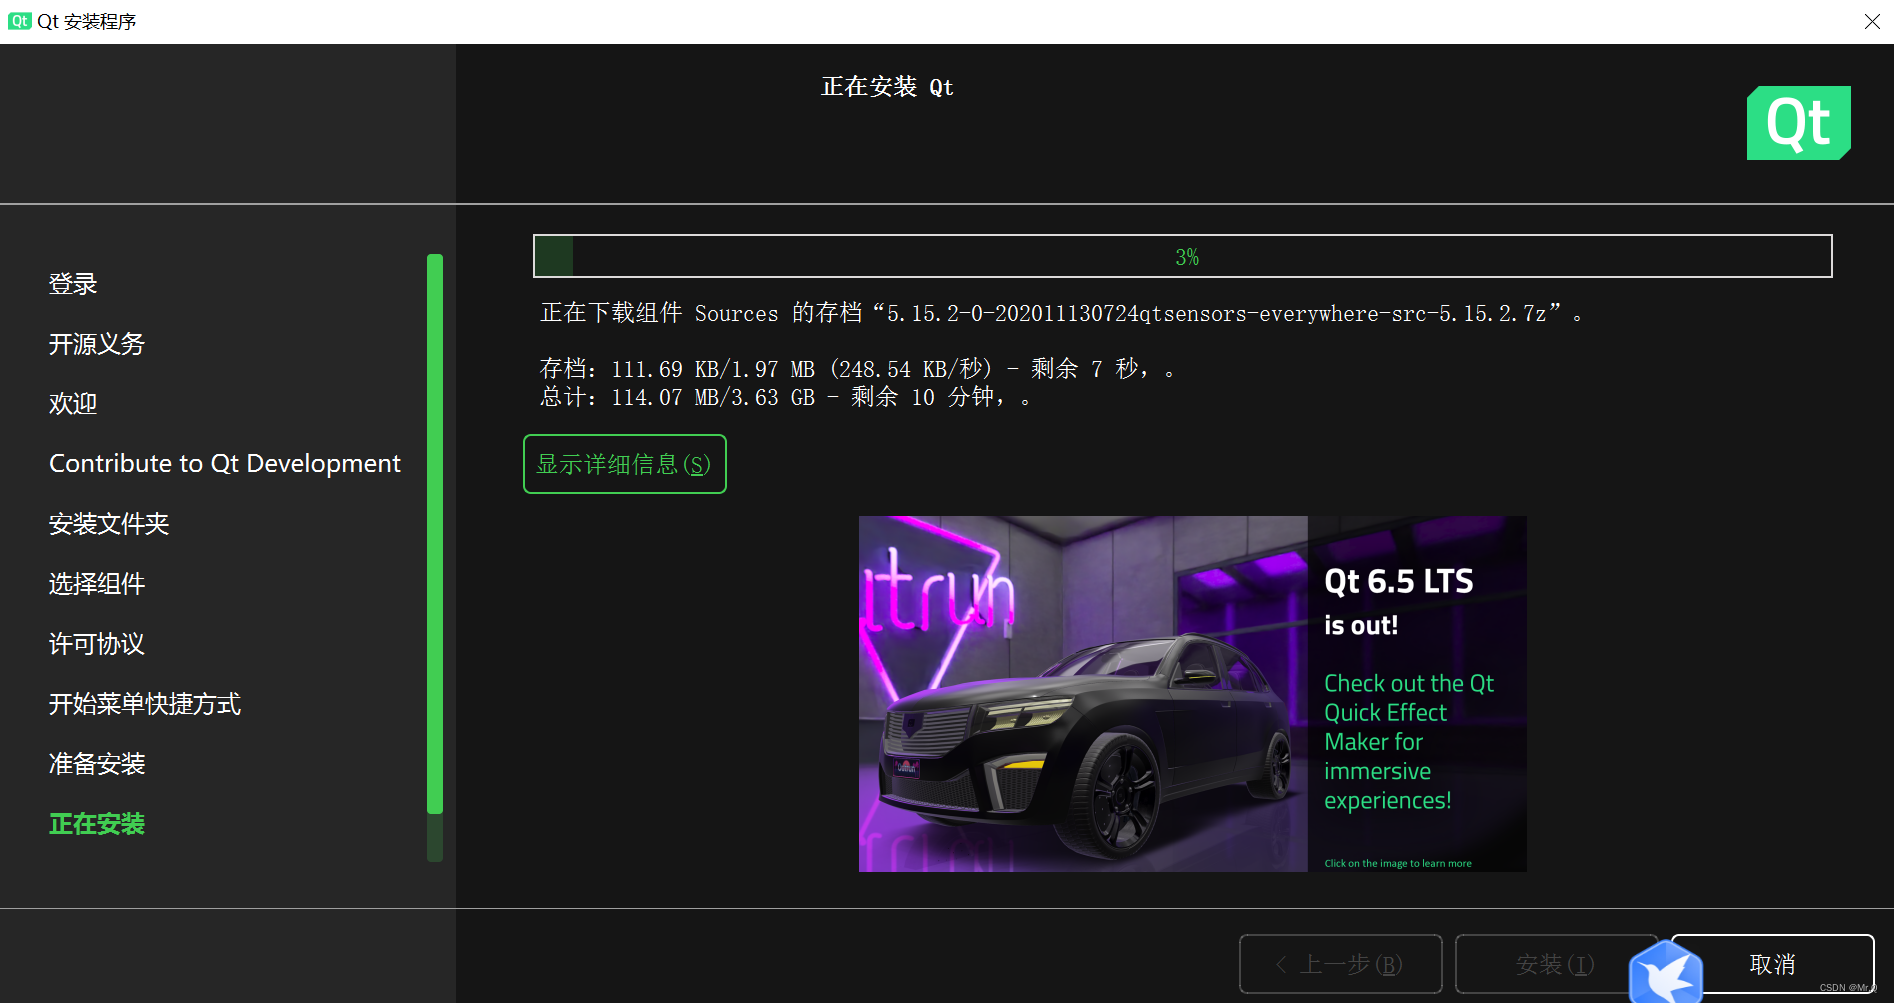Select the 登录 step in sidebar

pyautogui.click(x=73, y=284)
